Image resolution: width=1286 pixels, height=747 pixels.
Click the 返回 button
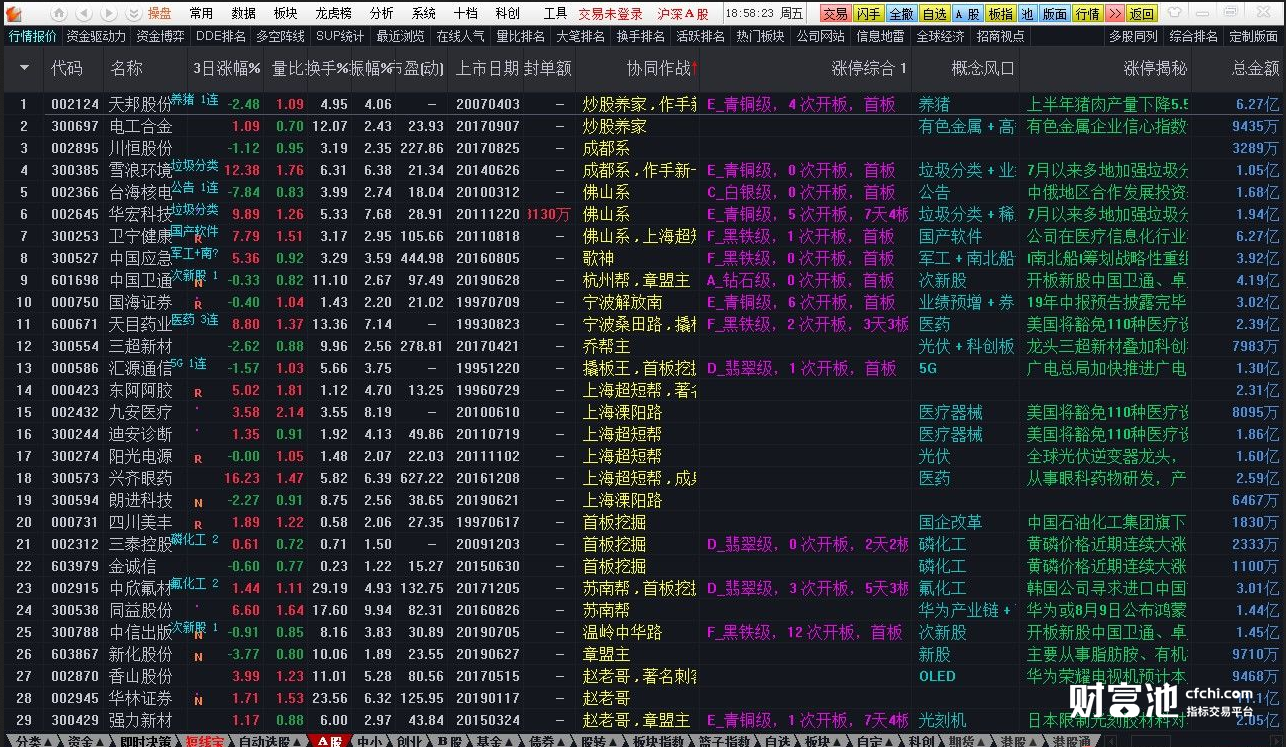click(1142, 14)
